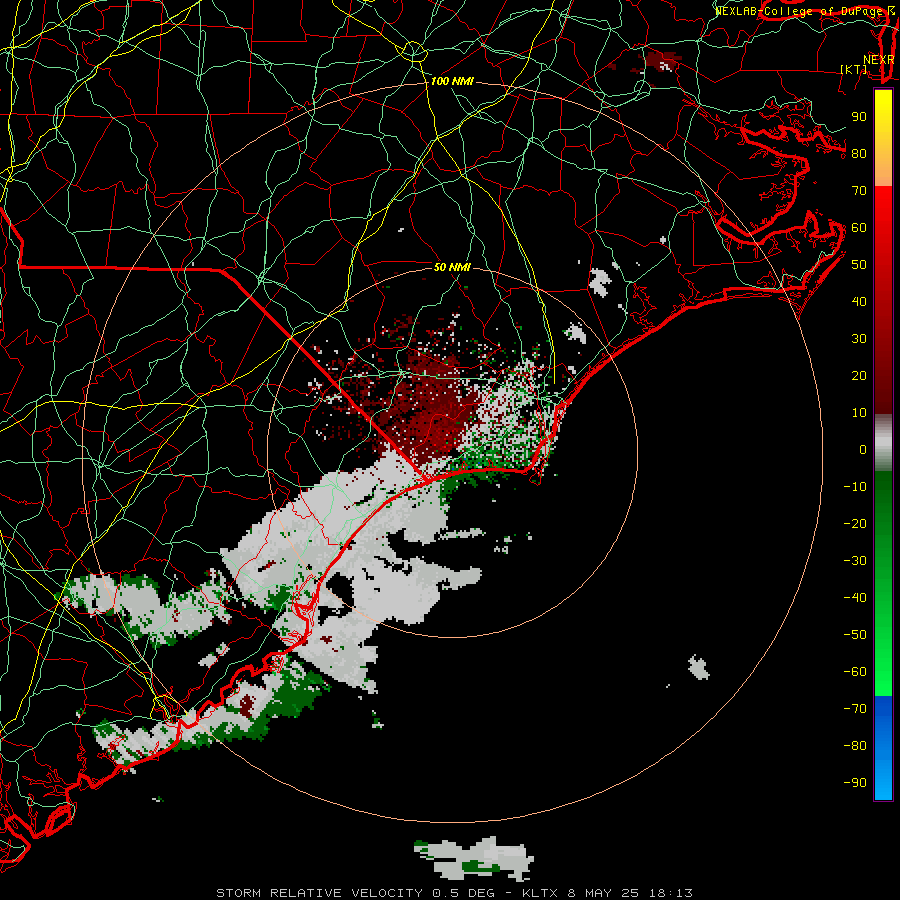Click the positive 50 scale value
The height and width of the screenshot is (900, 900).
click(x=859, y=265)
